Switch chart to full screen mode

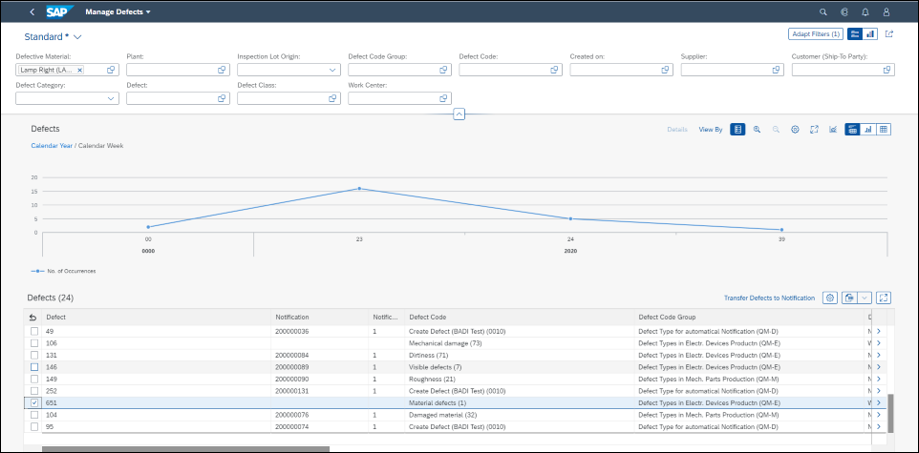pos(814,130)
